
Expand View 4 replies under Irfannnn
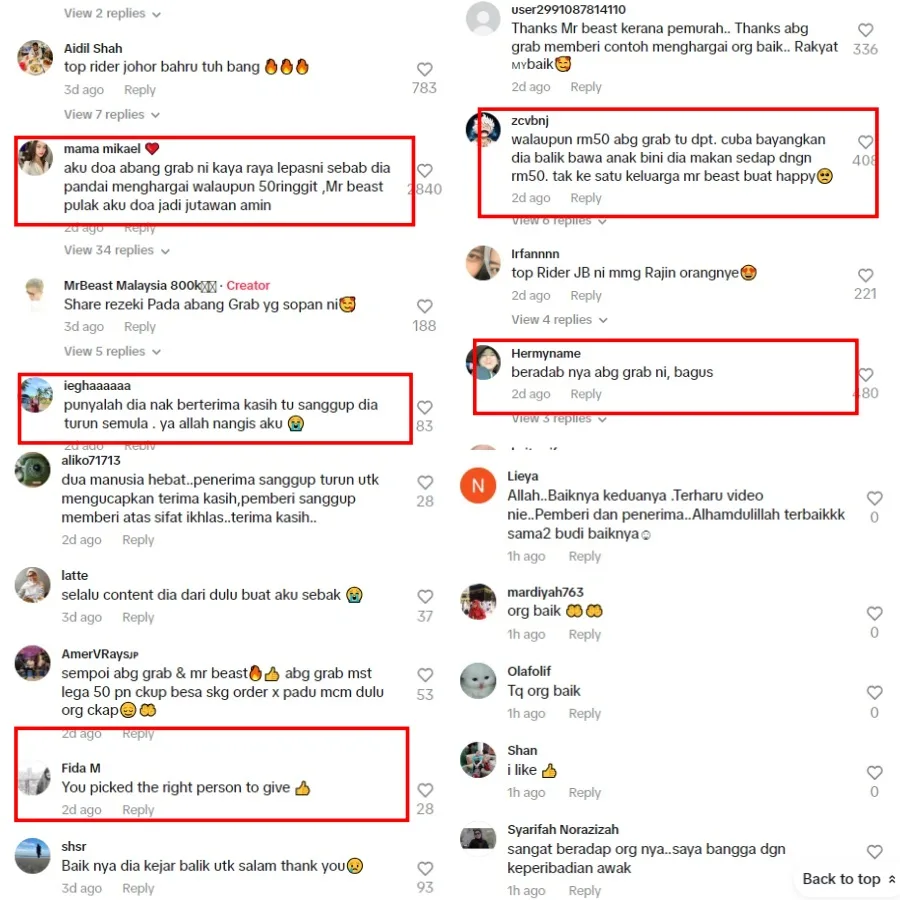(559, 320)
